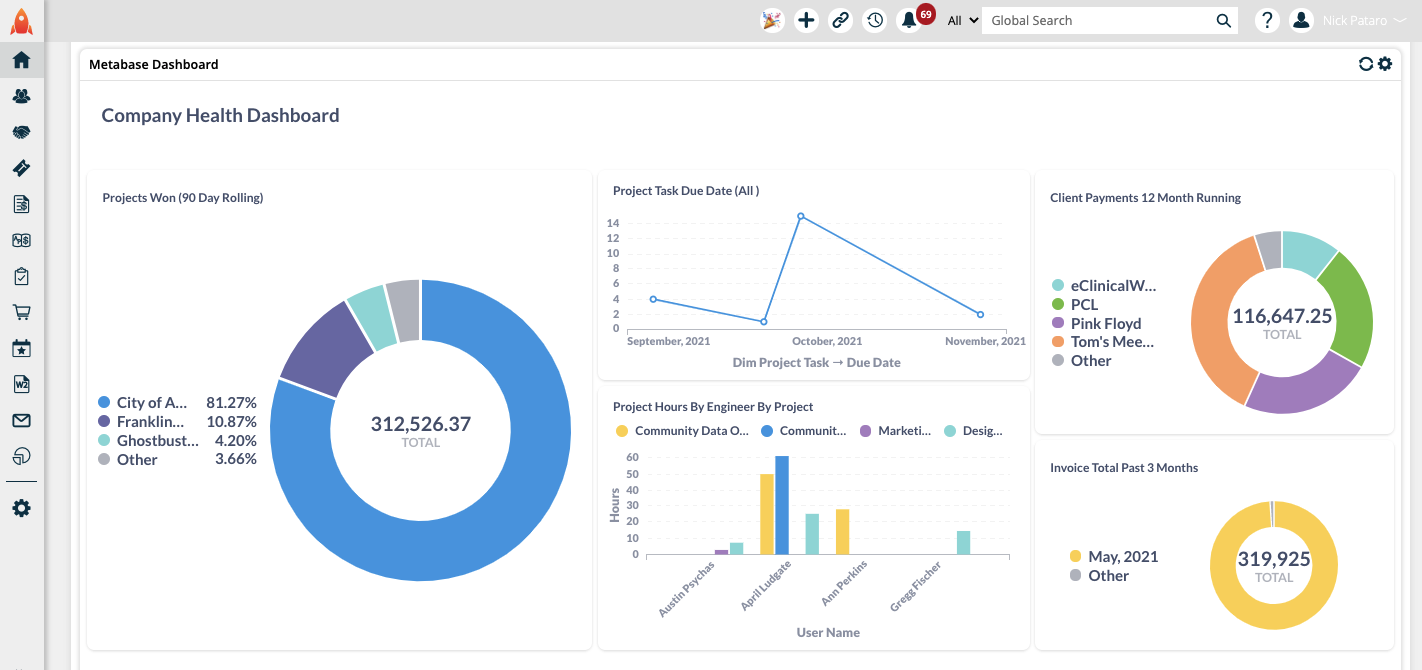Click the rocket logo icon
This screenshot has height=670, width=1422.
click(x=21, y=21)
